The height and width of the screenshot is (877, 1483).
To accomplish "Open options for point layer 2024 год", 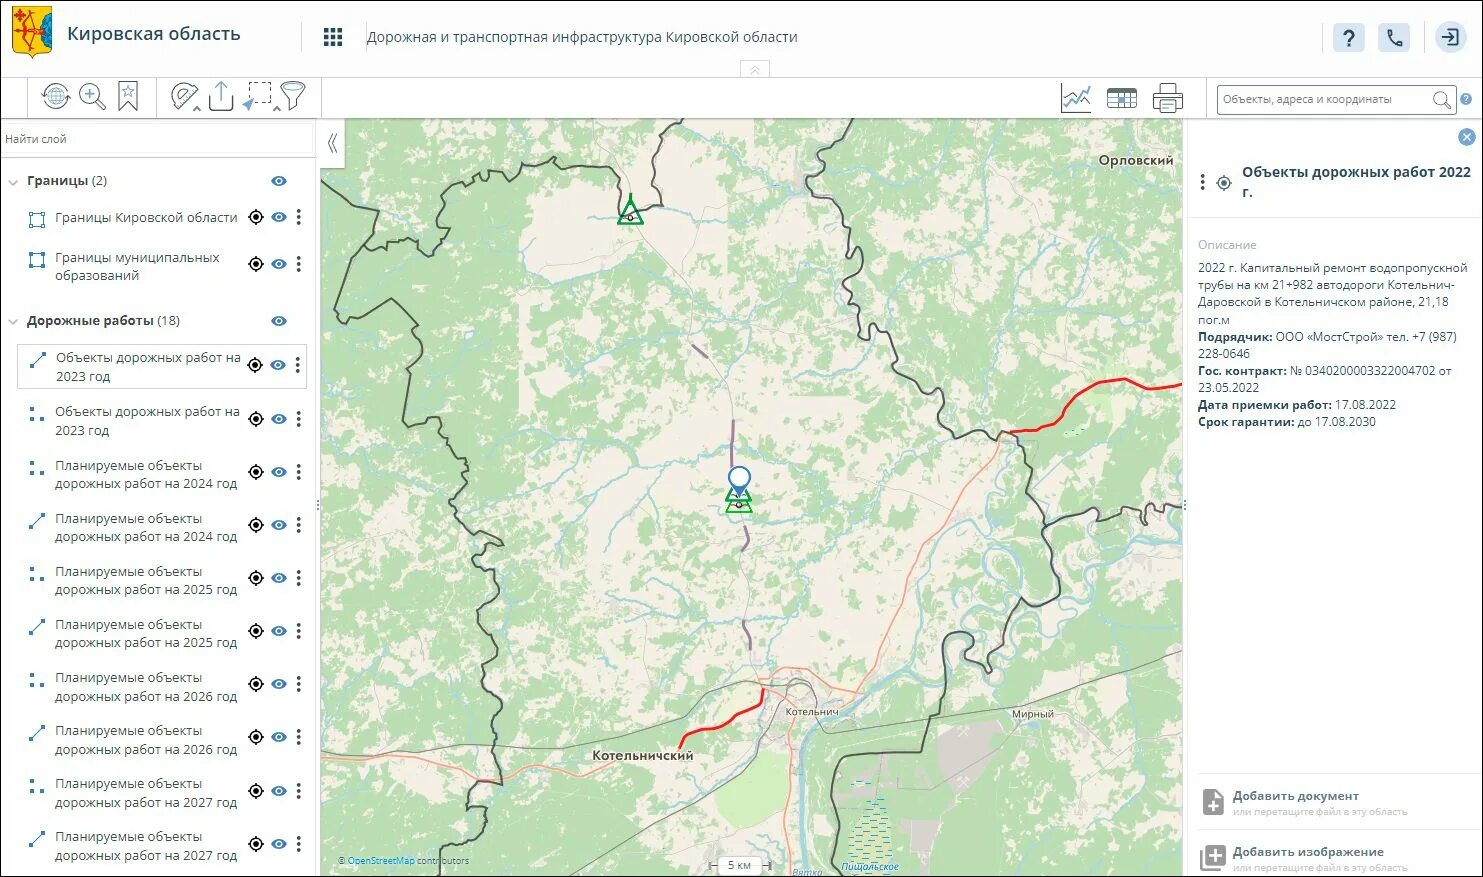I will tap(298, 472).
